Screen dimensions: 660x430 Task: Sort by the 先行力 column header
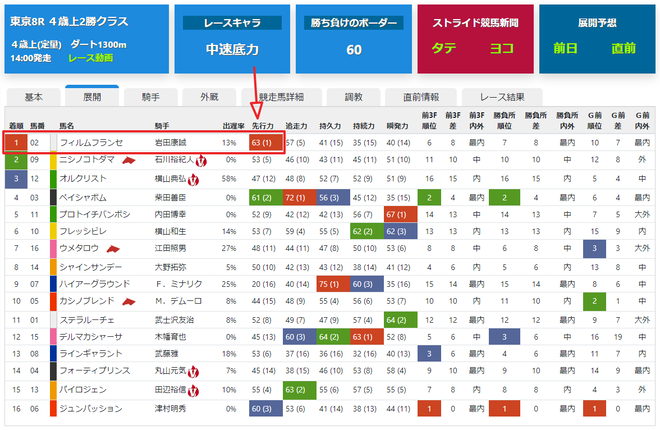pyautogui.click(x=263, y=126)
